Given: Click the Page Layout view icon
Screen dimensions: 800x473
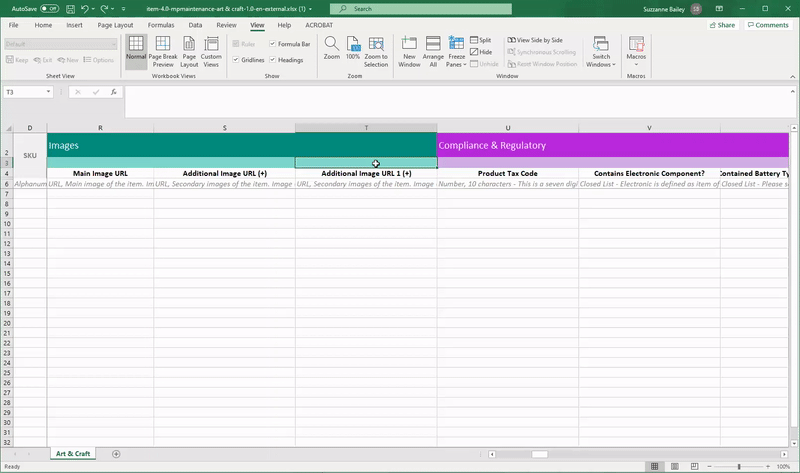Looking at the screenshot, I should pos(189,52).
